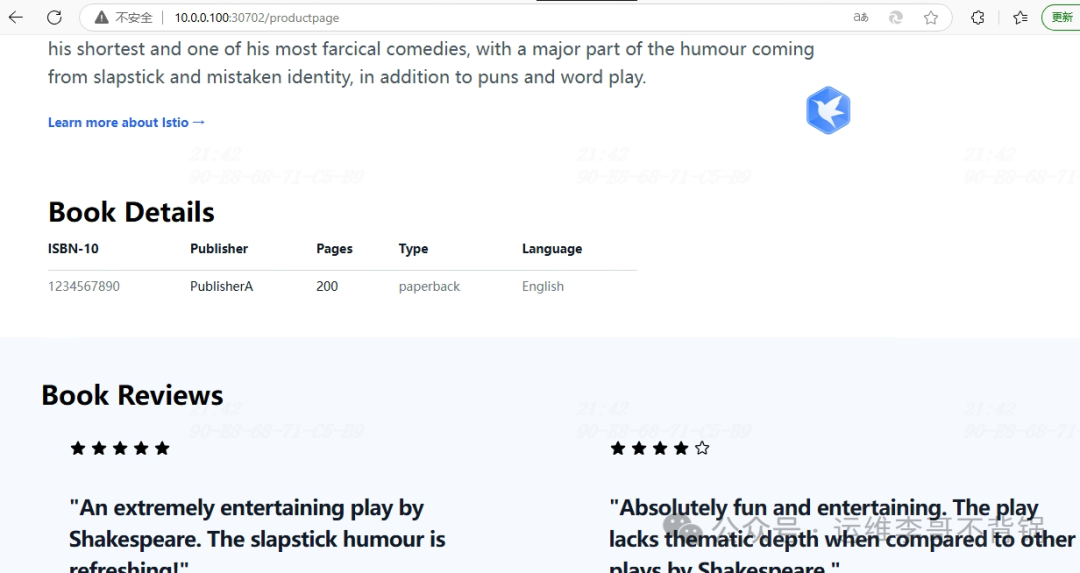Screen dimensions: 1080x573
Task: Click the Language column header
Action: [x=552, y=249]
